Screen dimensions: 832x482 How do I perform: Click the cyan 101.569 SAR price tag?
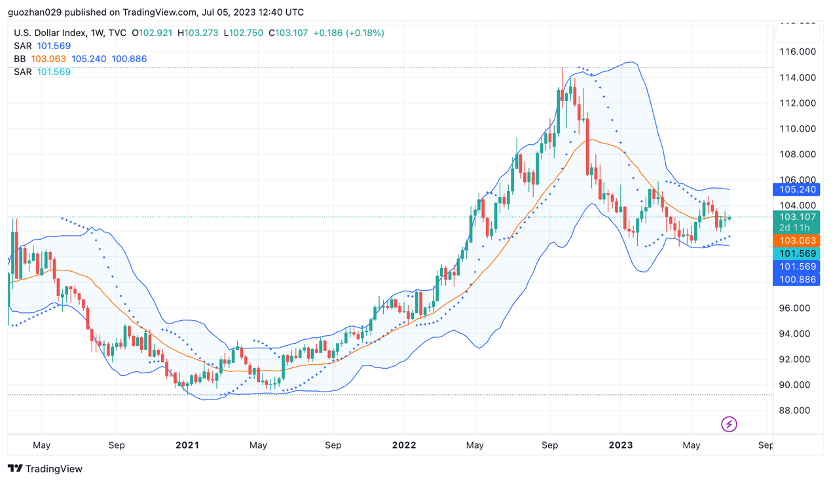click(x=796, y=254)
